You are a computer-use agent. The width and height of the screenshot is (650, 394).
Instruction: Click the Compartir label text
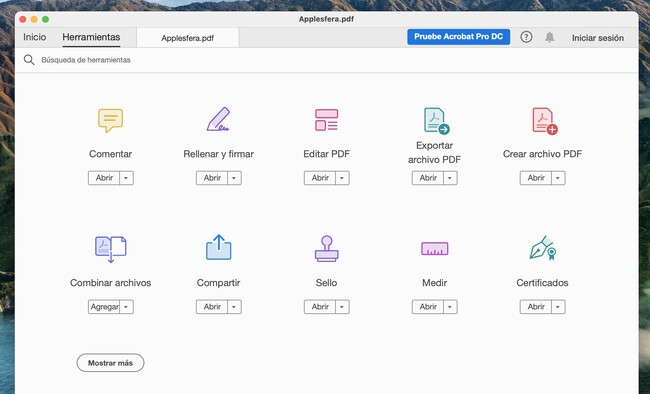218,283
